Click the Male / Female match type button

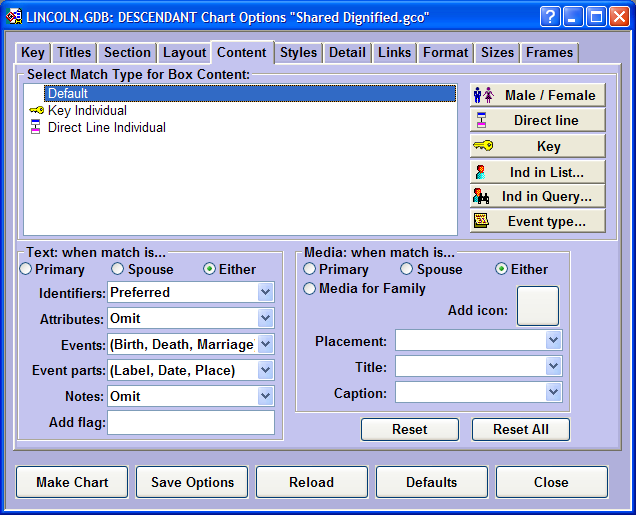click(537, 95)
